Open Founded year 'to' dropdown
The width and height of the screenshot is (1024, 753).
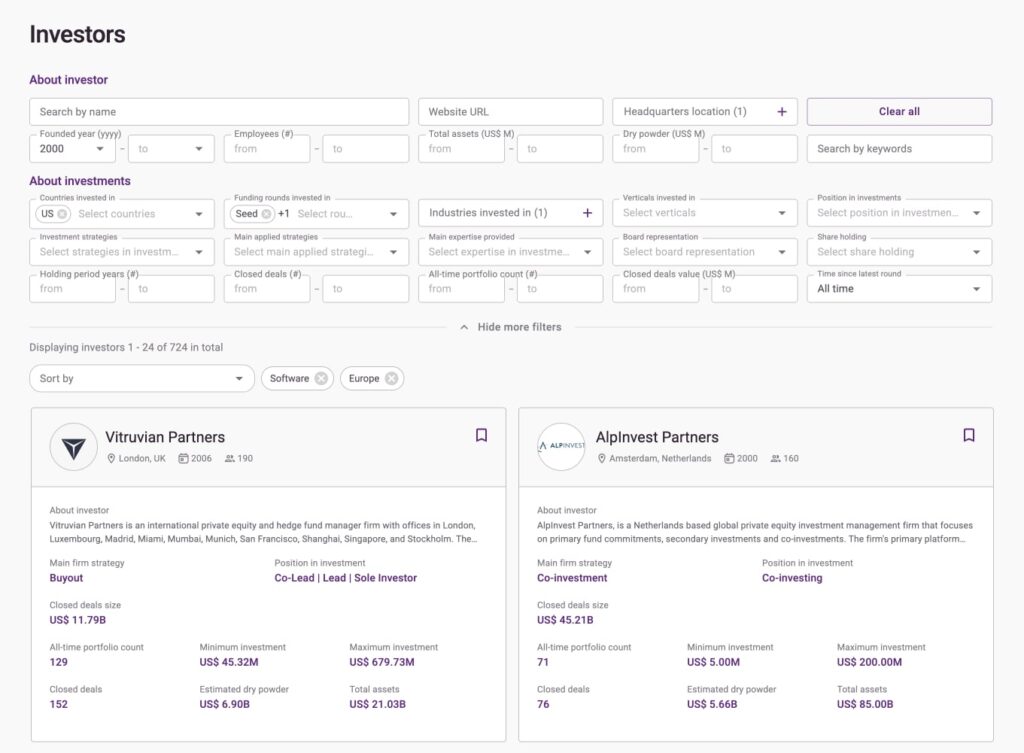click(x=171, y=149)
